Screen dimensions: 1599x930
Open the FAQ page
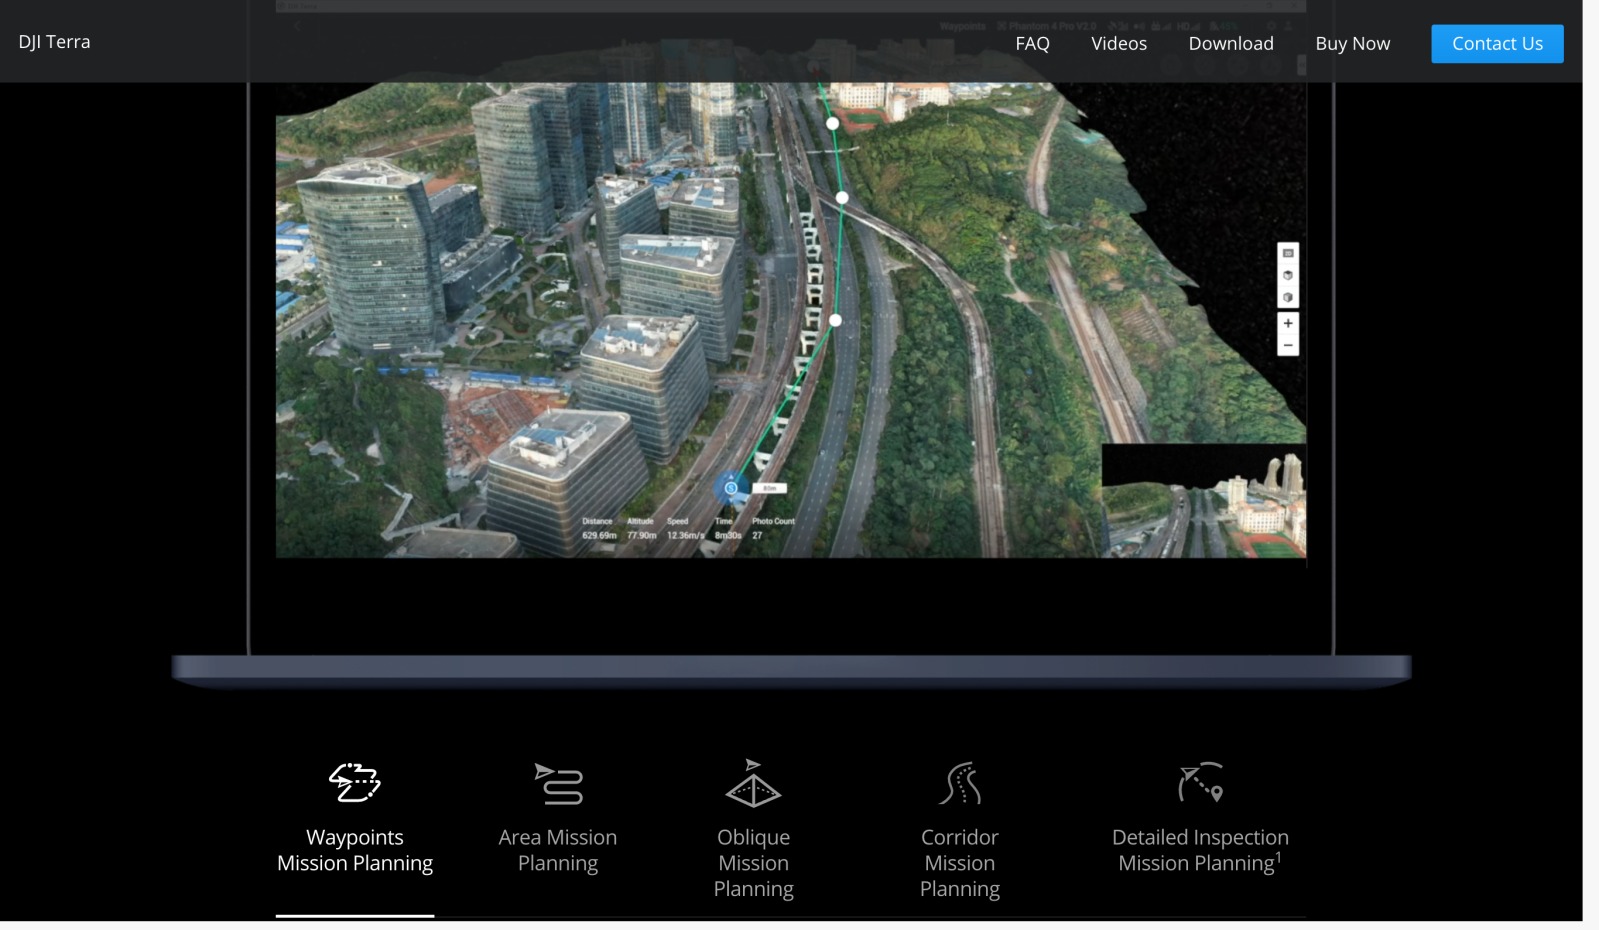click(x=1032, y=43)
